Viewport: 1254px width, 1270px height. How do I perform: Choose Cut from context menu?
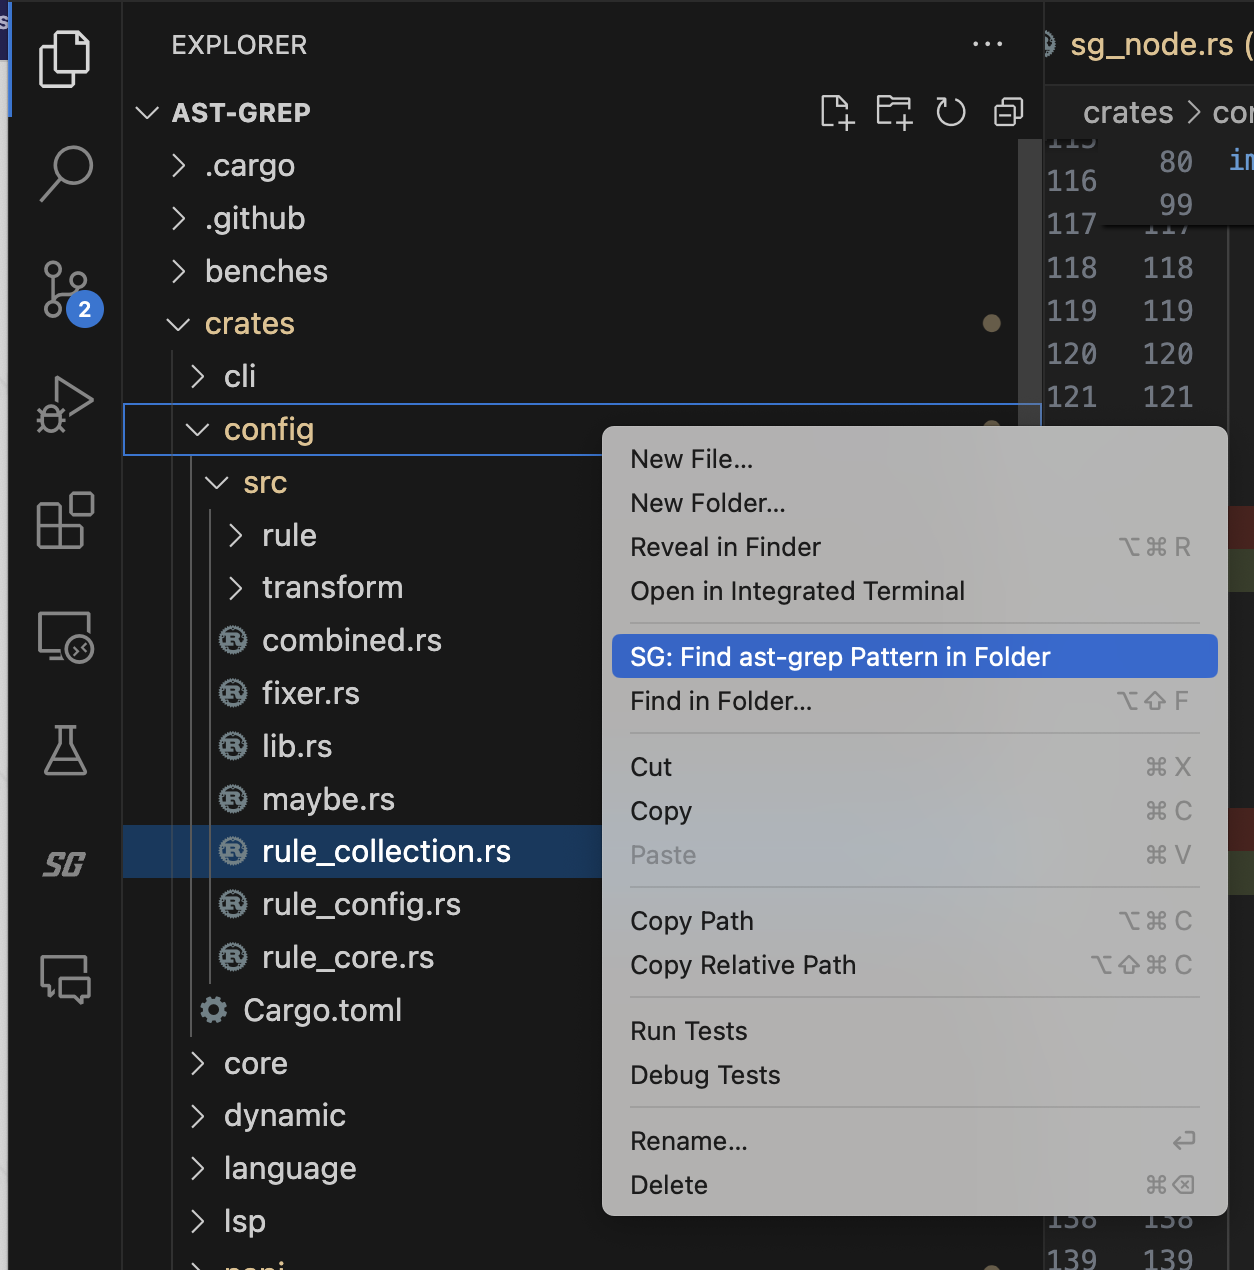914,768
